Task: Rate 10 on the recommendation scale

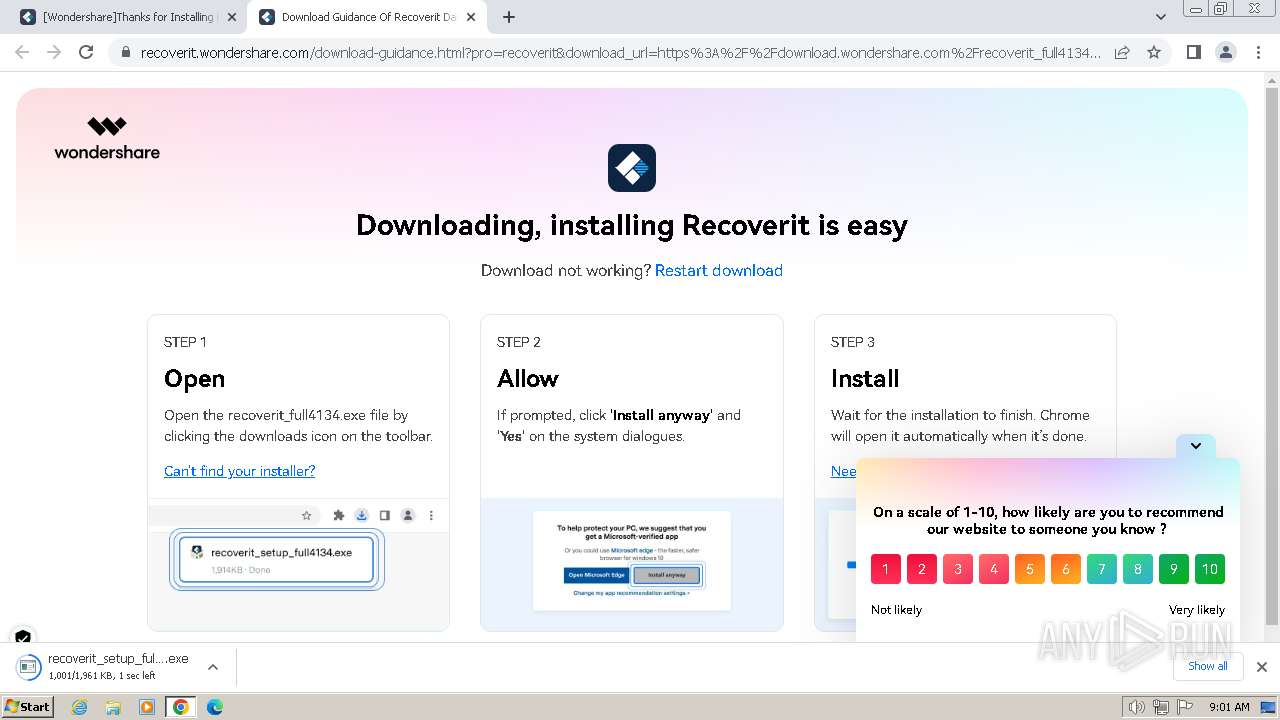Action: tap(1210, 569)
